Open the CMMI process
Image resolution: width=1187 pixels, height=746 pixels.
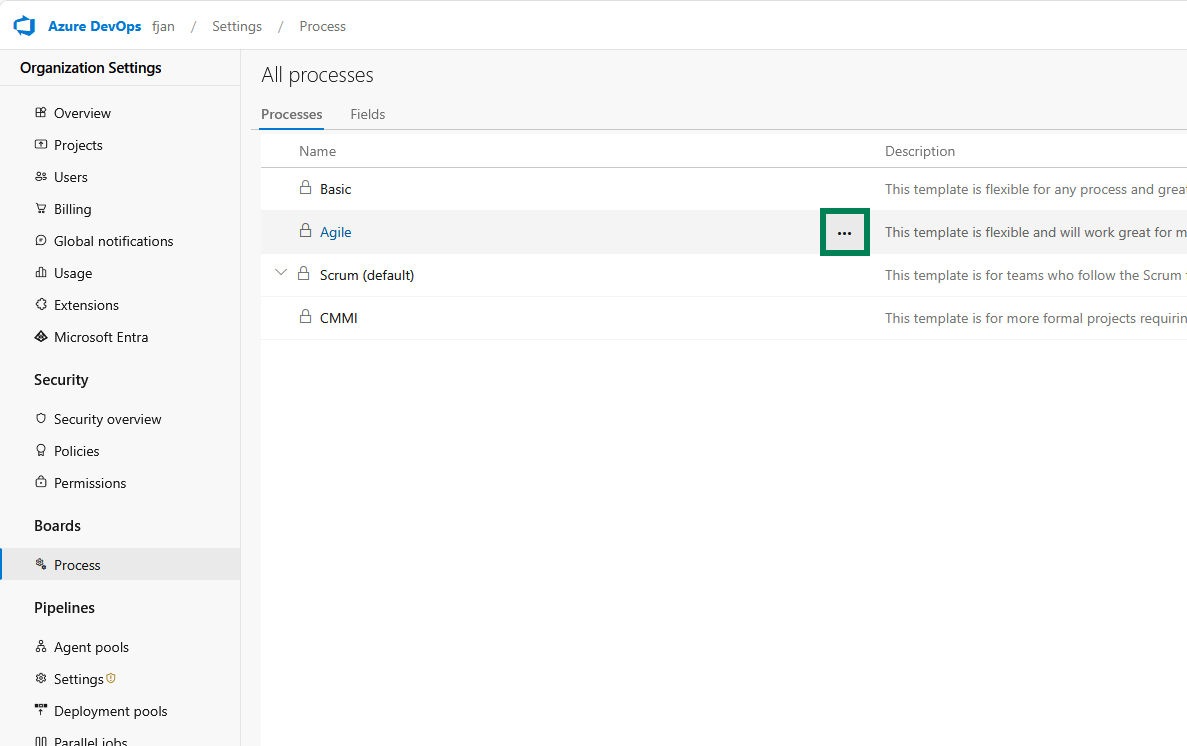pyautogui.click(x=338, y=317)
